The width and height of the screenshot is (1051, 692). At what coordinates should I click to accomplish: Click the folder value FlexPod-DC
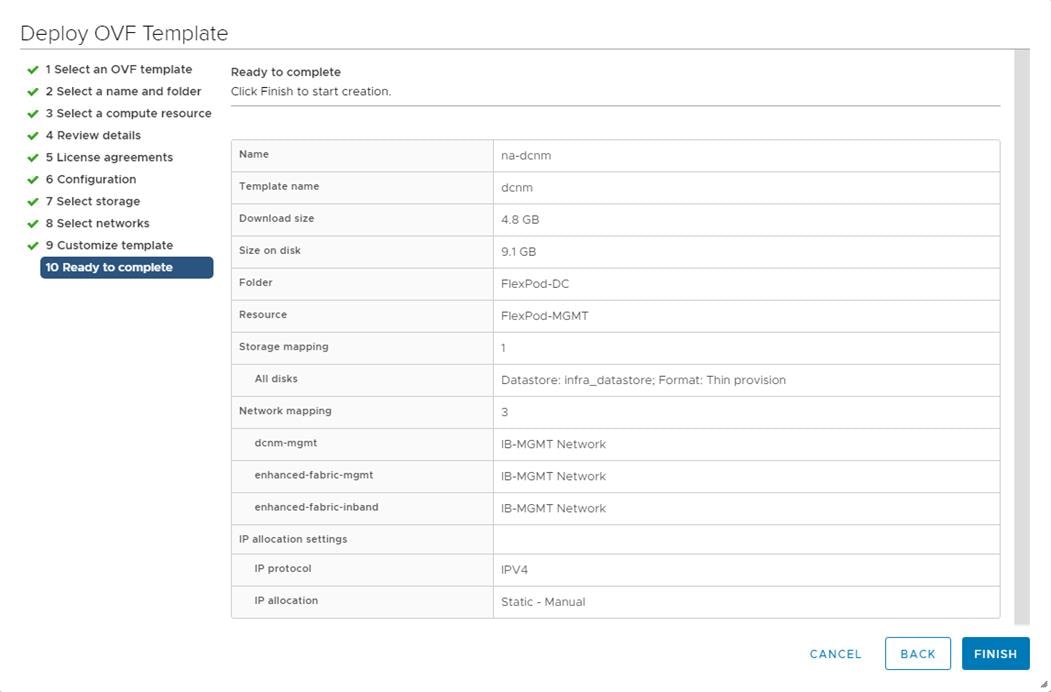point(535,284)
